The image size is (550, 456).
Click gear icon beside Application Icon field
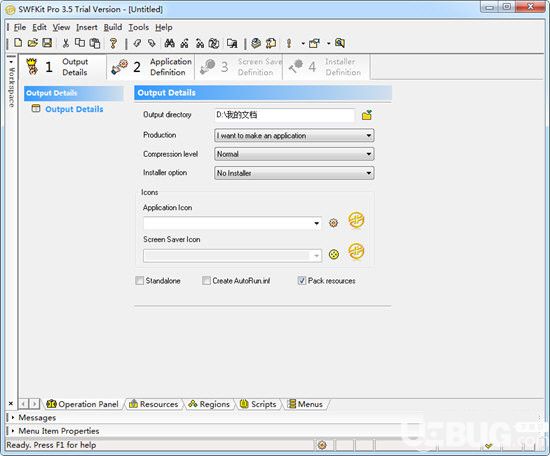point(333,223)
